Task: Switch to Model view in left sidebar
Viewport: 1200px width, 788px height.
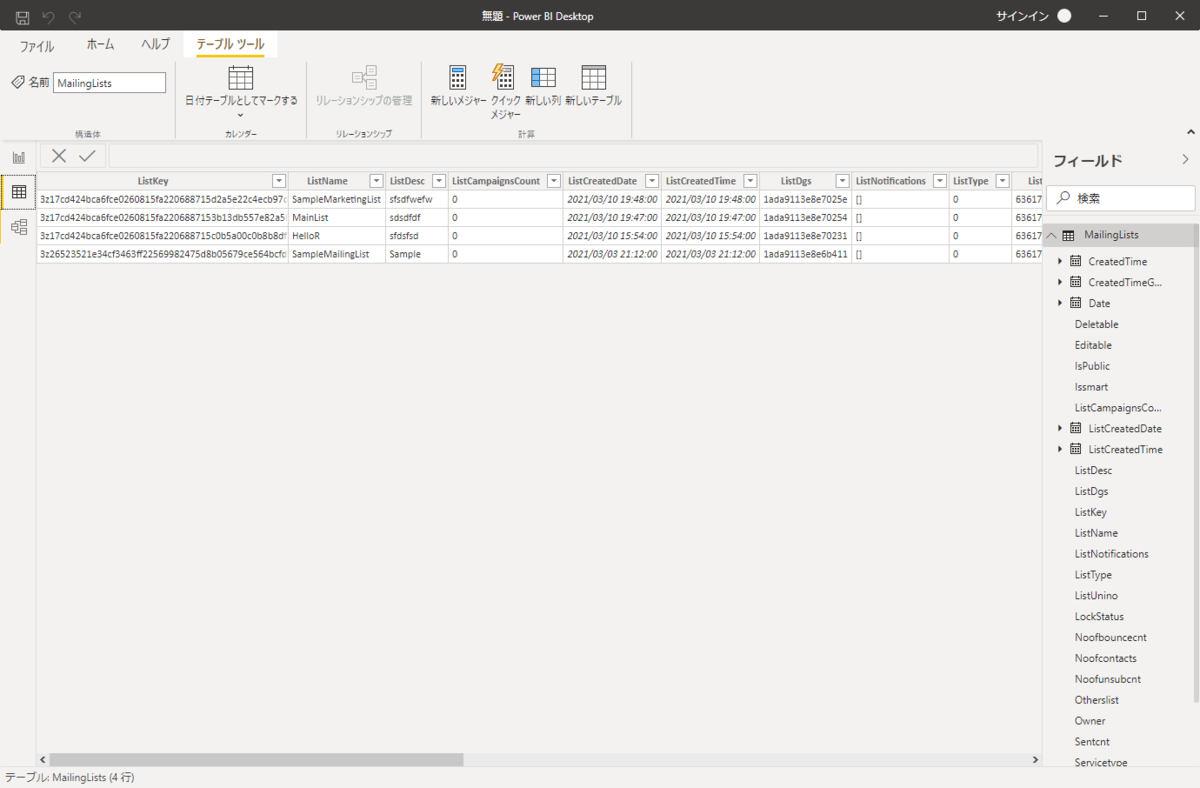Action: (x=18, y=227)
